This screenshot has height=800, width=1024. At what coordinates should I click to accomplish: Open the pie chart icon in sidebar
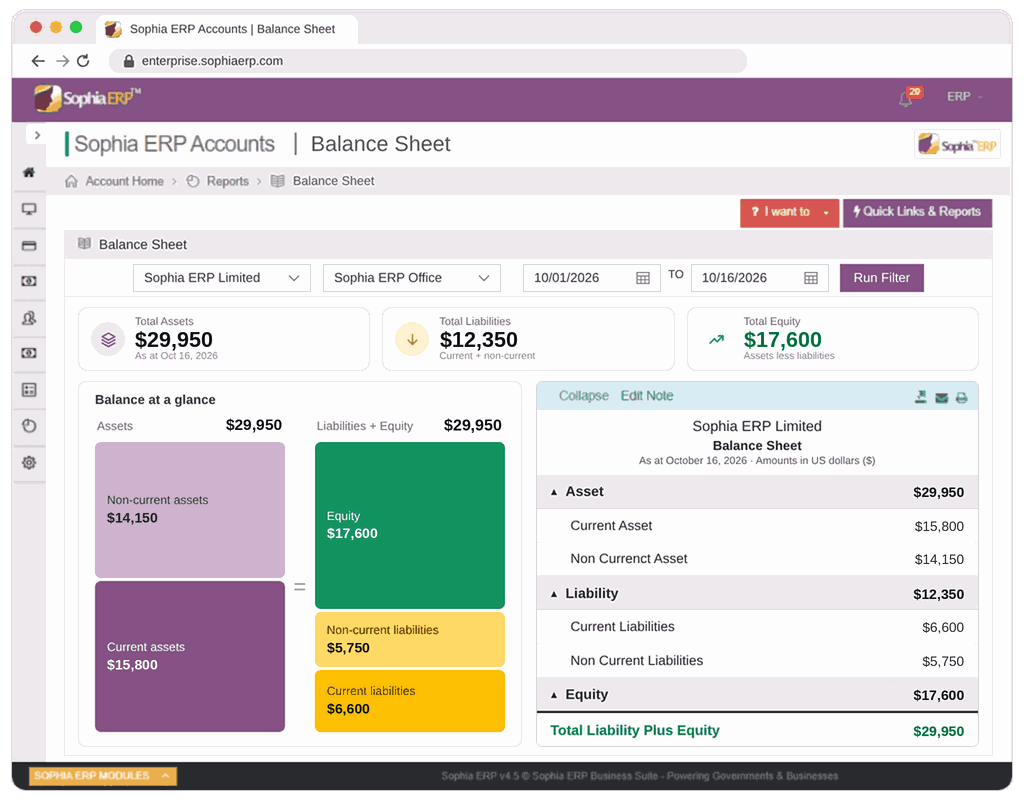(x=29, y=426)
